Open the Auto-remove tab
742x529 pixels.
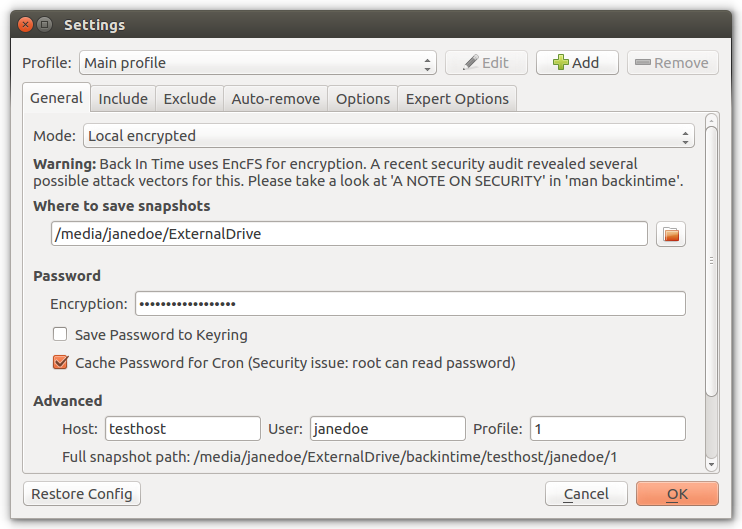275,98
